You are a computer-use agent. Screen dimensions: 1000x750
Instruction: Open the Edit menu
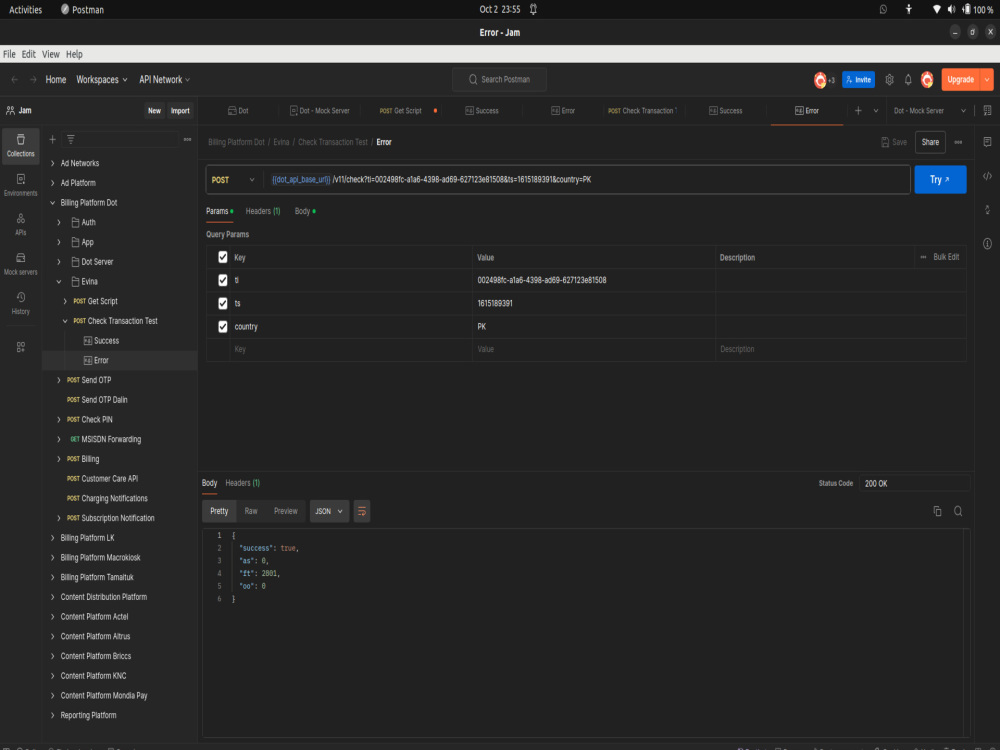[29, 54]
